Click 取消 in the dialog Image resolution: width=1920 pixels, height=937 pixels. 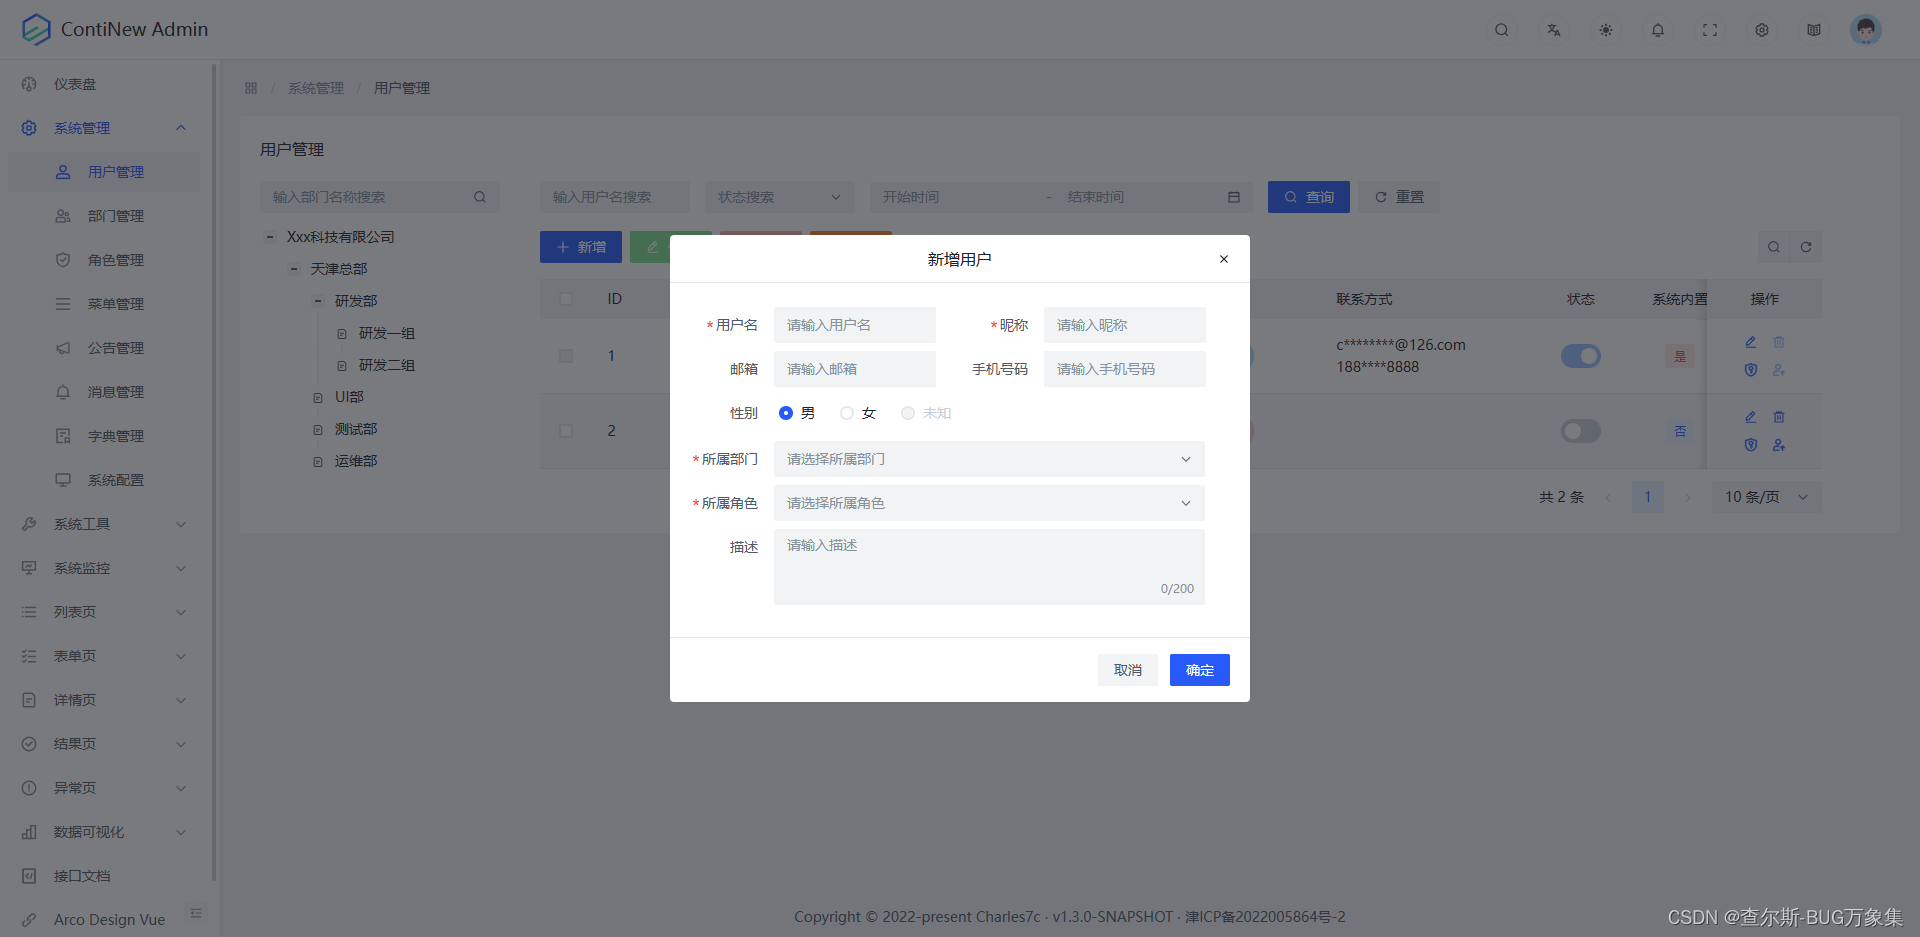(1128, 670)
